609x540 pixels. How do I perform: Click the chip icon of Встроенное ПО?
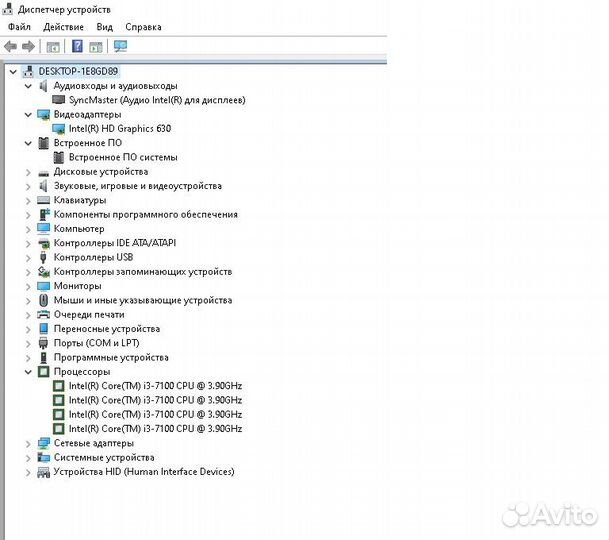coord(44,143)
